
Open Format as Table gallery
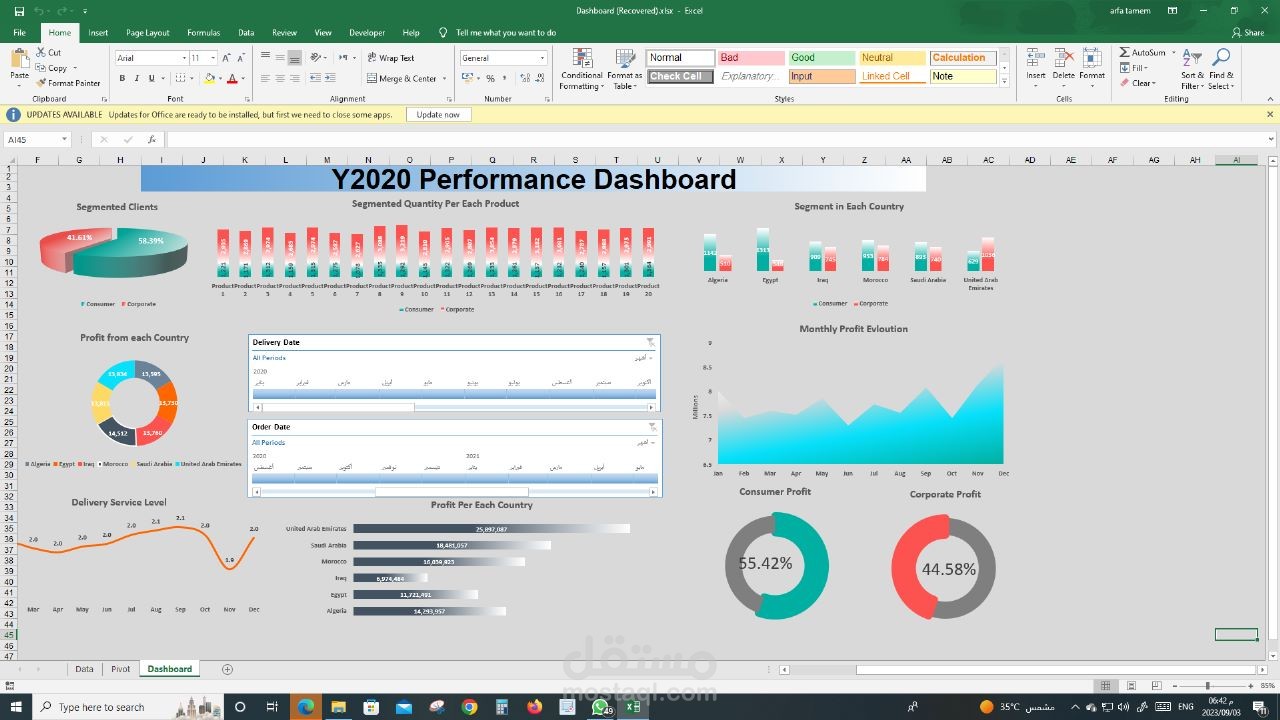[x=625, y=69]
